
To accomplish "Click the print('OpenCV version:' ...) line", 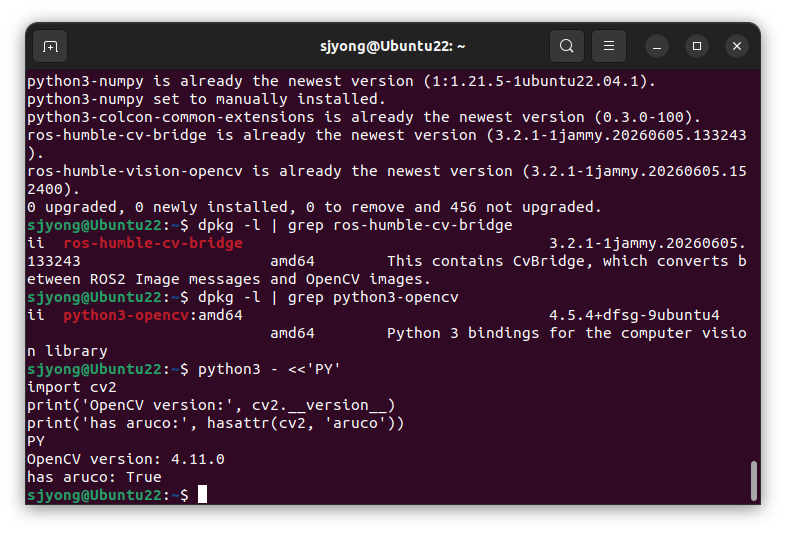I will pos(211,405).
